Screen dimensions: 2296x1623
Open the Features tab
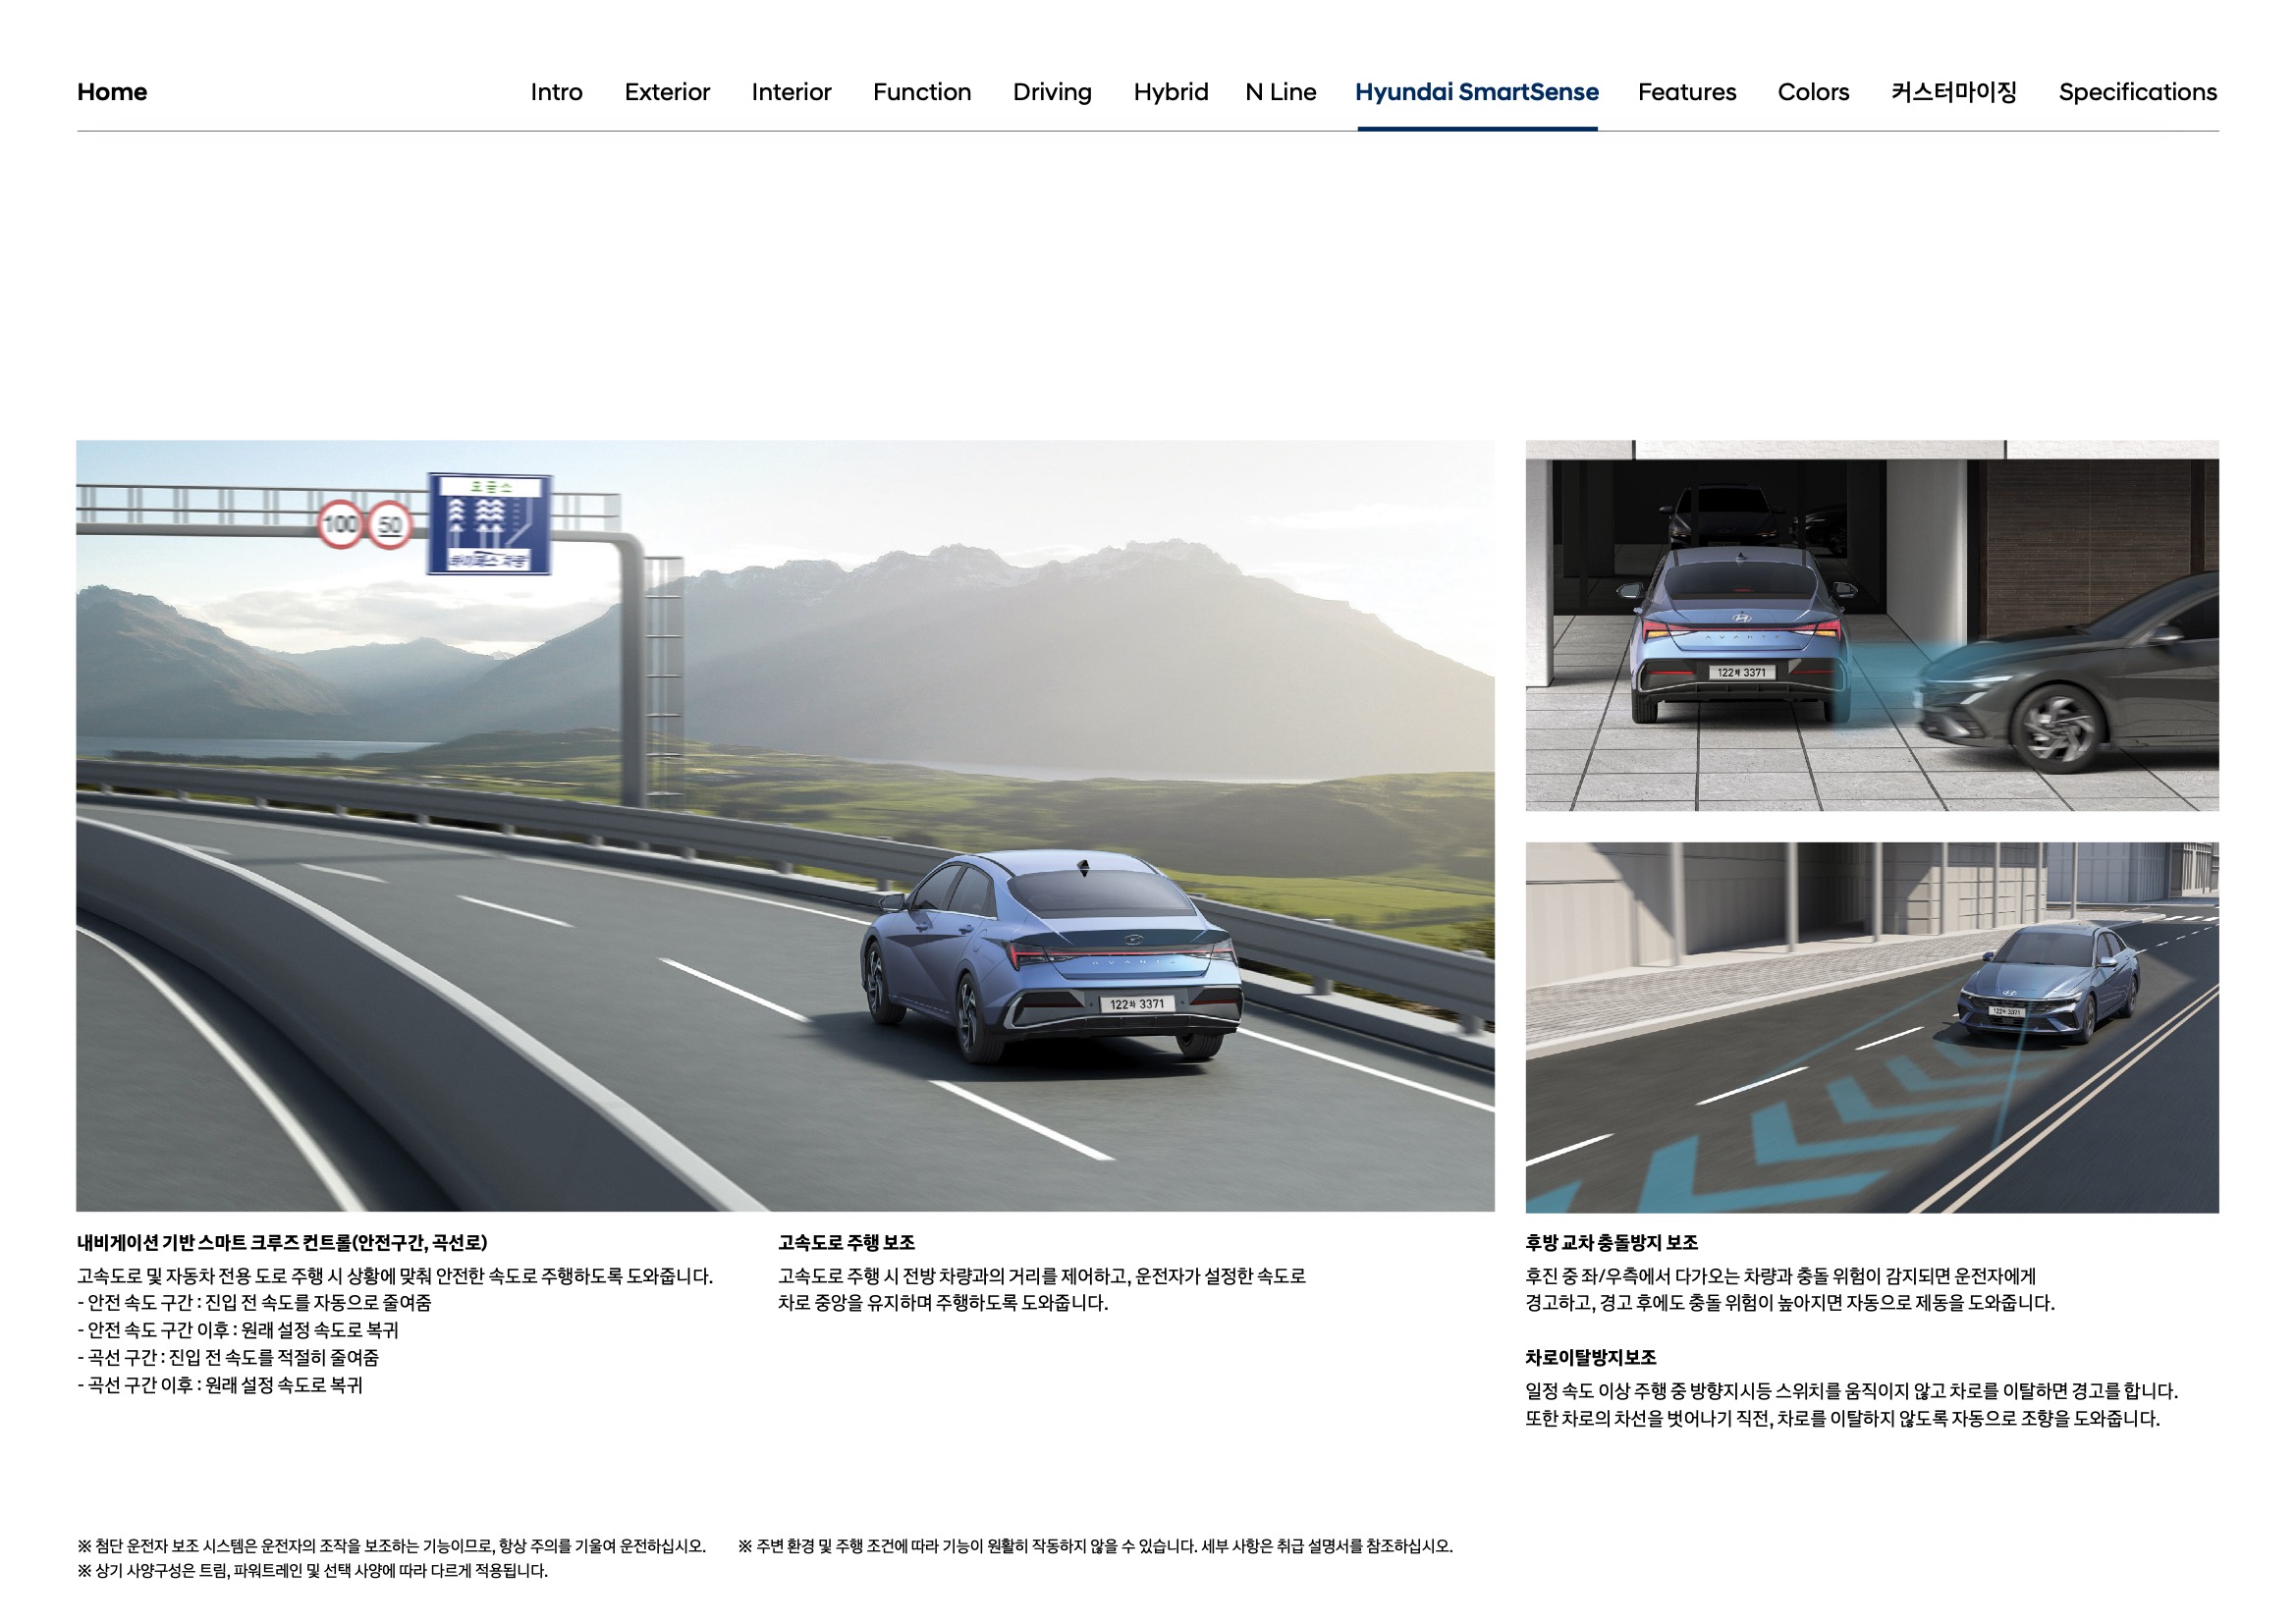[x=1686, y=92]
